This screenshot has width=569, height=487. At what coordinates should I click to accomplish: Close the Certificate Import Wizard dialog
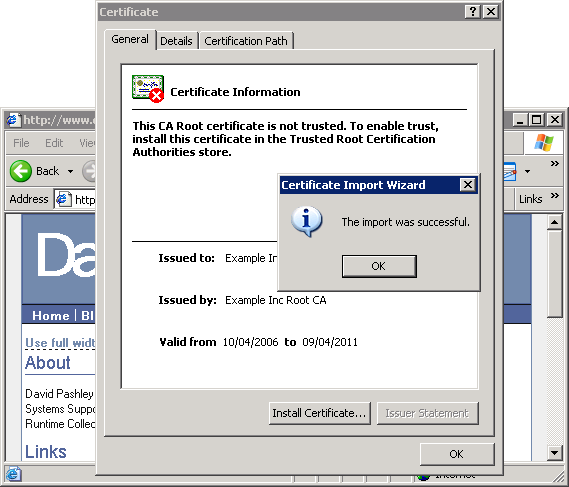tap(468, 185)
